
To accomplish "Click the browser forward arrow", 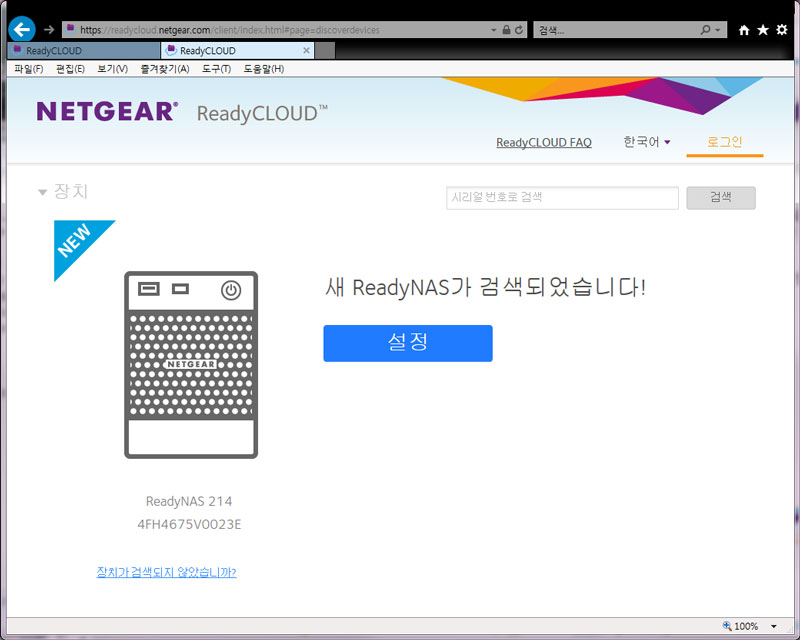I will coord(49,30).
